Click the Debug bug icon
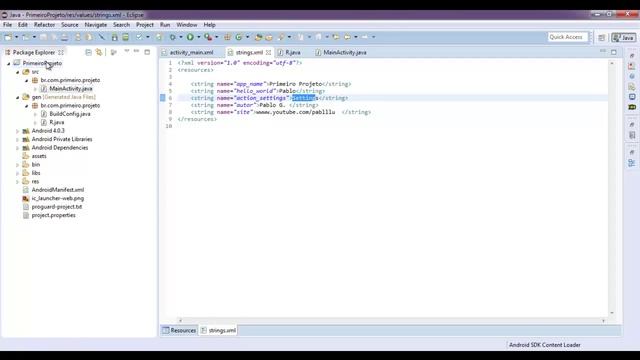This screenshot has height=360, width=640. click(173, 37)
